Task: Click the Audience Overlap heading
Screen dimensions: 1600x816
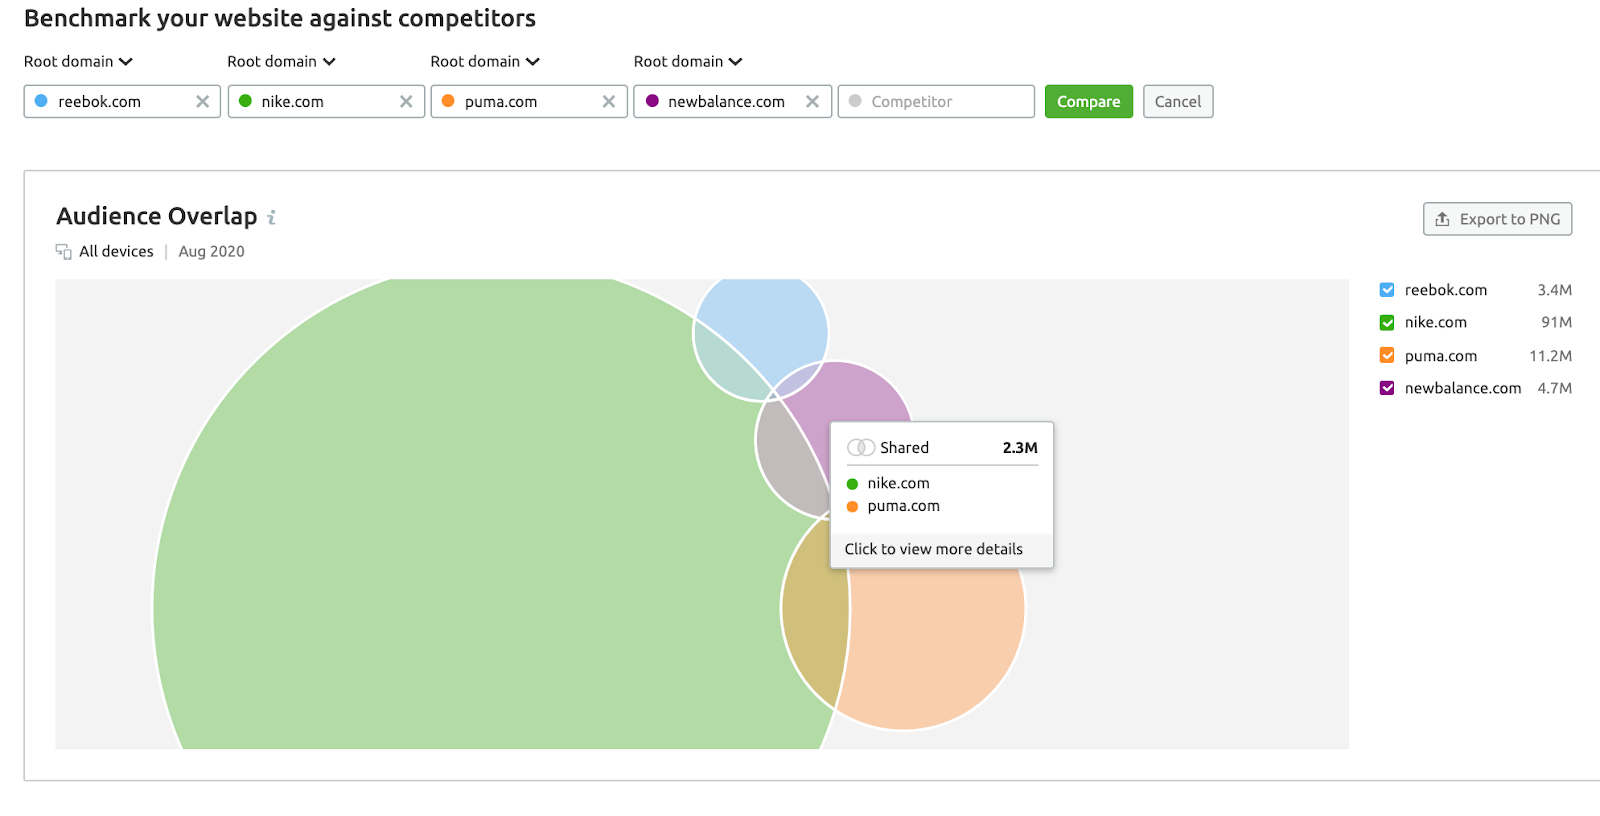Action: click(x=157, y=216)
